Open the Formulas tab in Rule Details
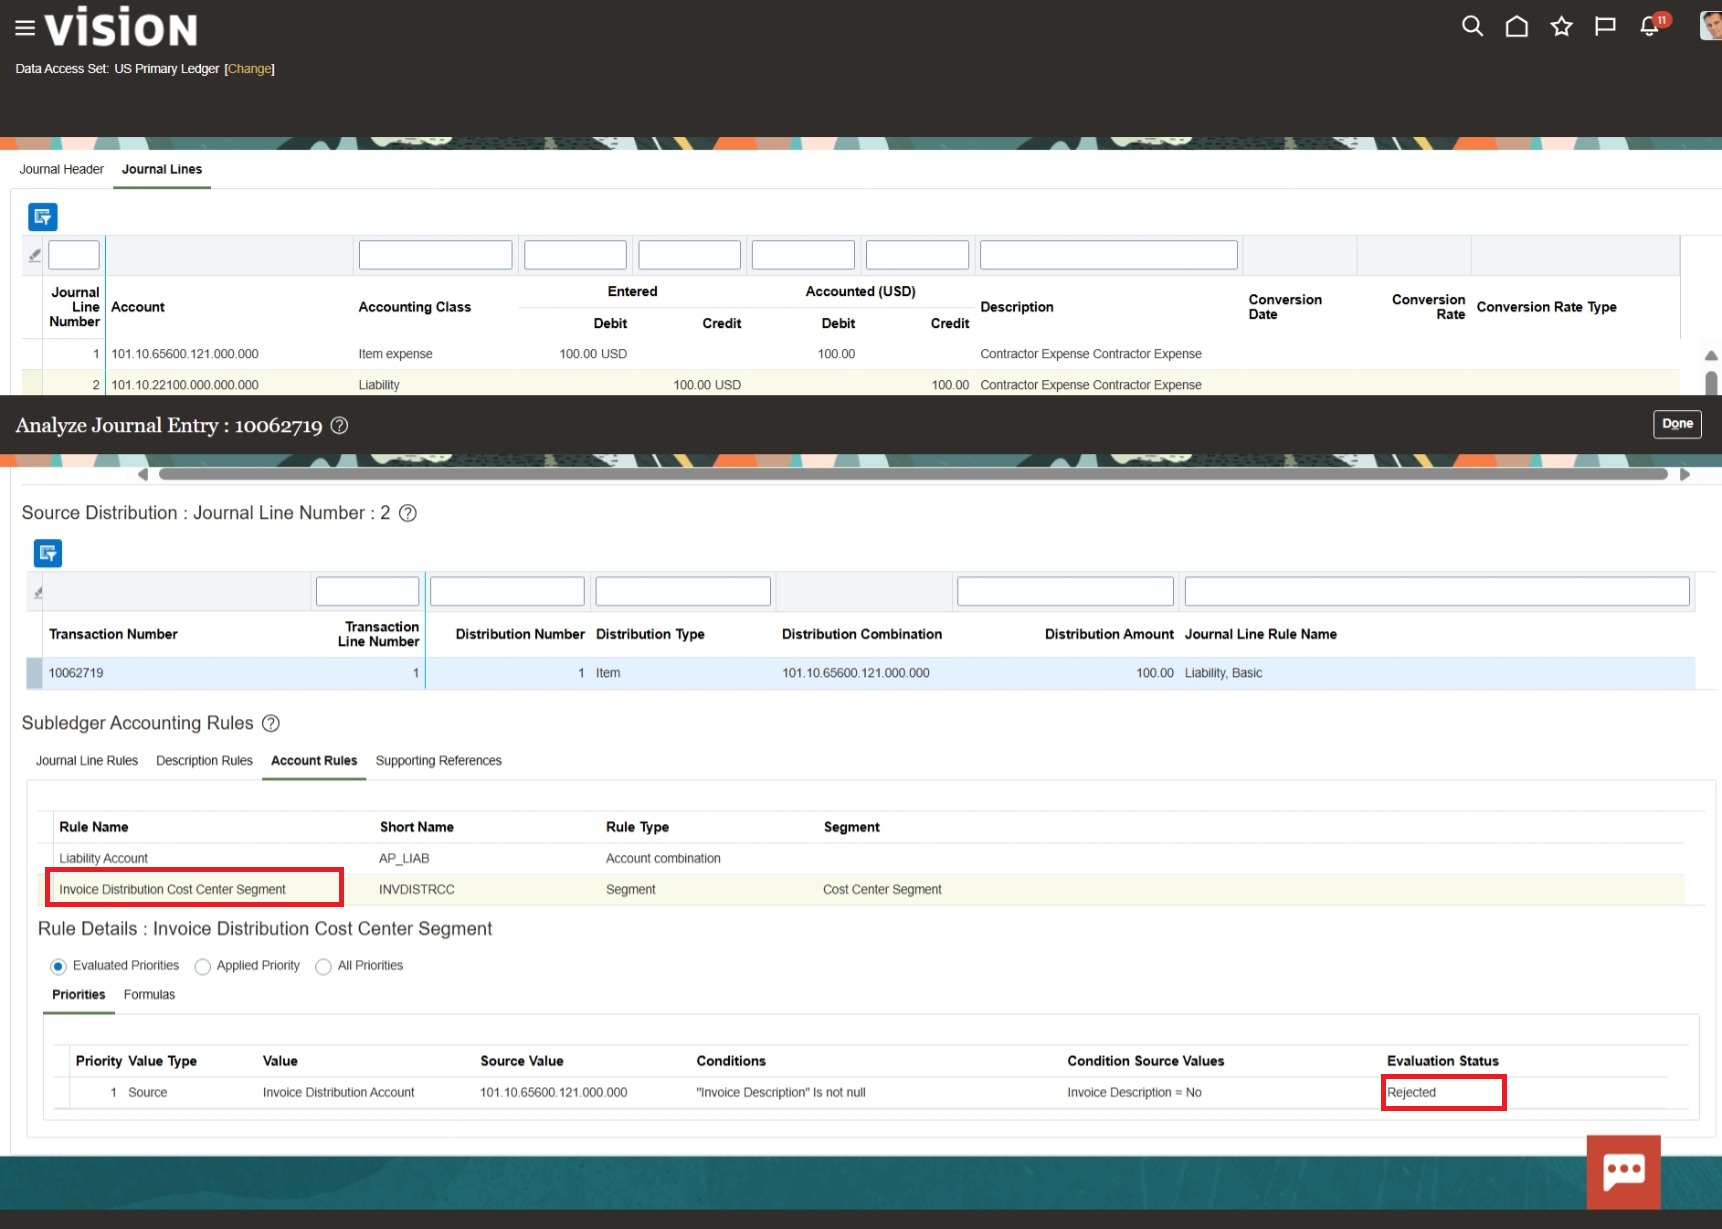The width and height of the screenshot is (1722, 1229). point(149,995)
